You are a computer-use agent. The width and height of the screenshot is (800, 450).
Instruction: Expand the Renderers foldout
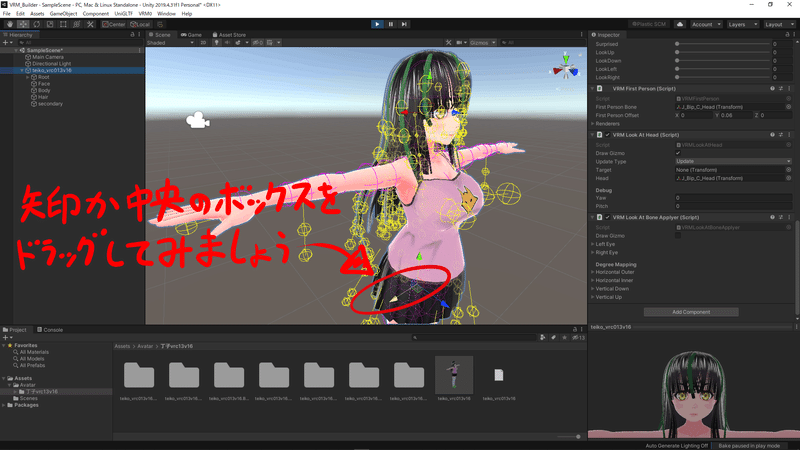pyautogui.click(x=593, y=123)
